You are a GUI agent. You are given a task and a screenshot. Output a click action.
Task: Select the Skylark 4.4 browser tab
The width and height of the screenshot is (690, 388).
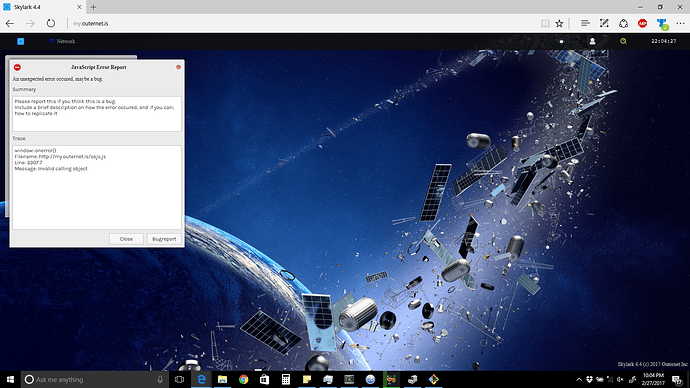click(42, 7)
